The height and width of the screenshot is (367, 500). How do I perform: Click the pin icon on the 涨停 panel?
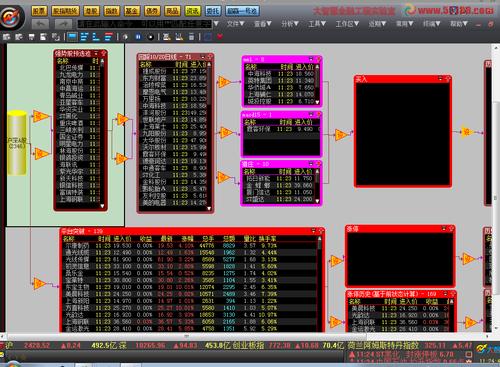click(451, 229)
